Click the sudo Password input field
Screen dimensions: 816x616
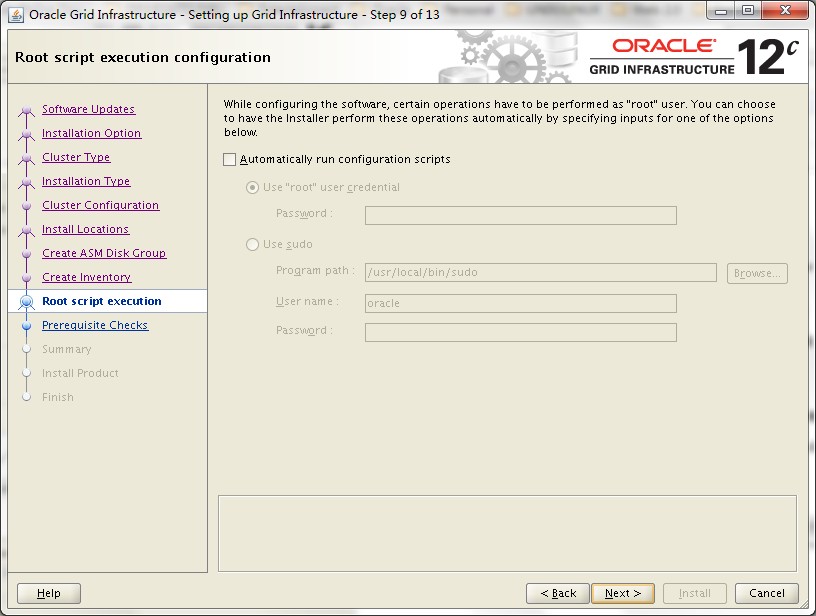pyautogui.click(x=520, y=332)
